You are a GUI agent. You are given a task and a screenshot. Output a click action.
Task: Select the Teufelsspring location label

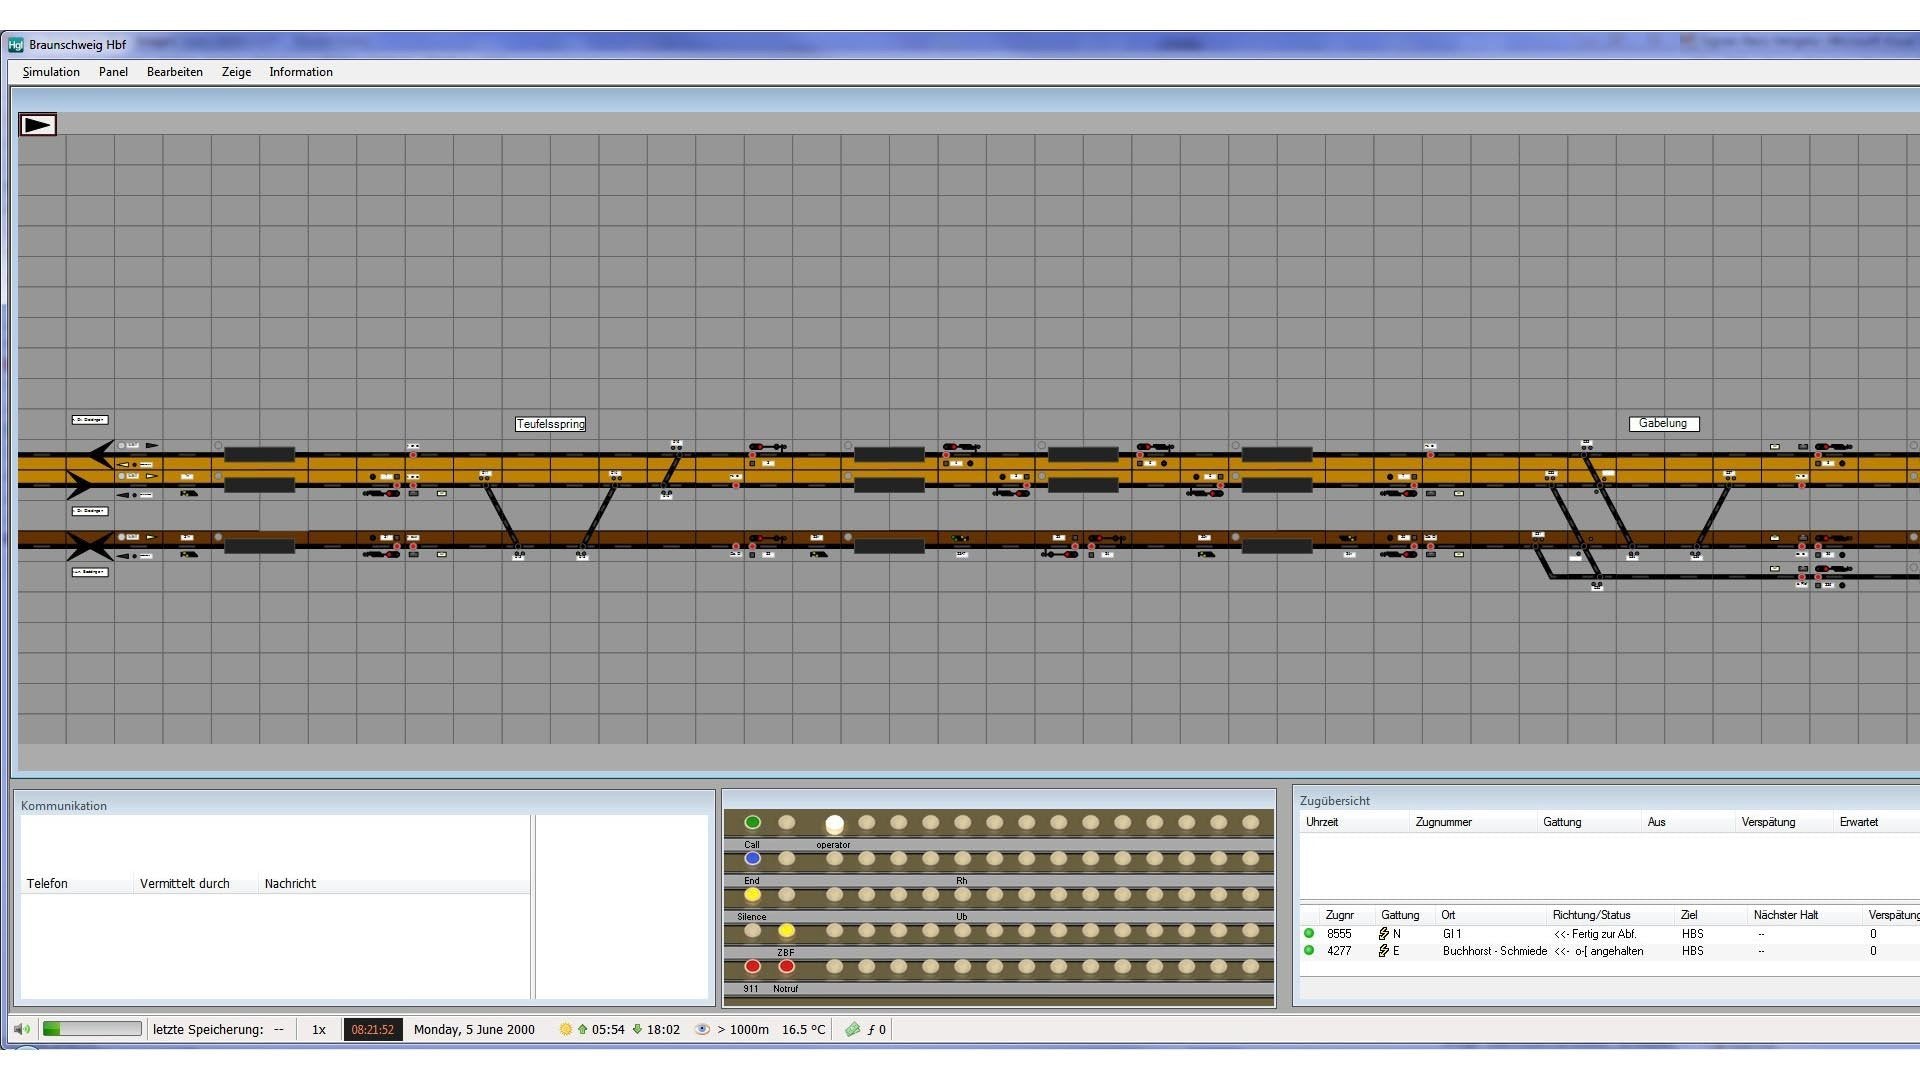tap(550, 424)
